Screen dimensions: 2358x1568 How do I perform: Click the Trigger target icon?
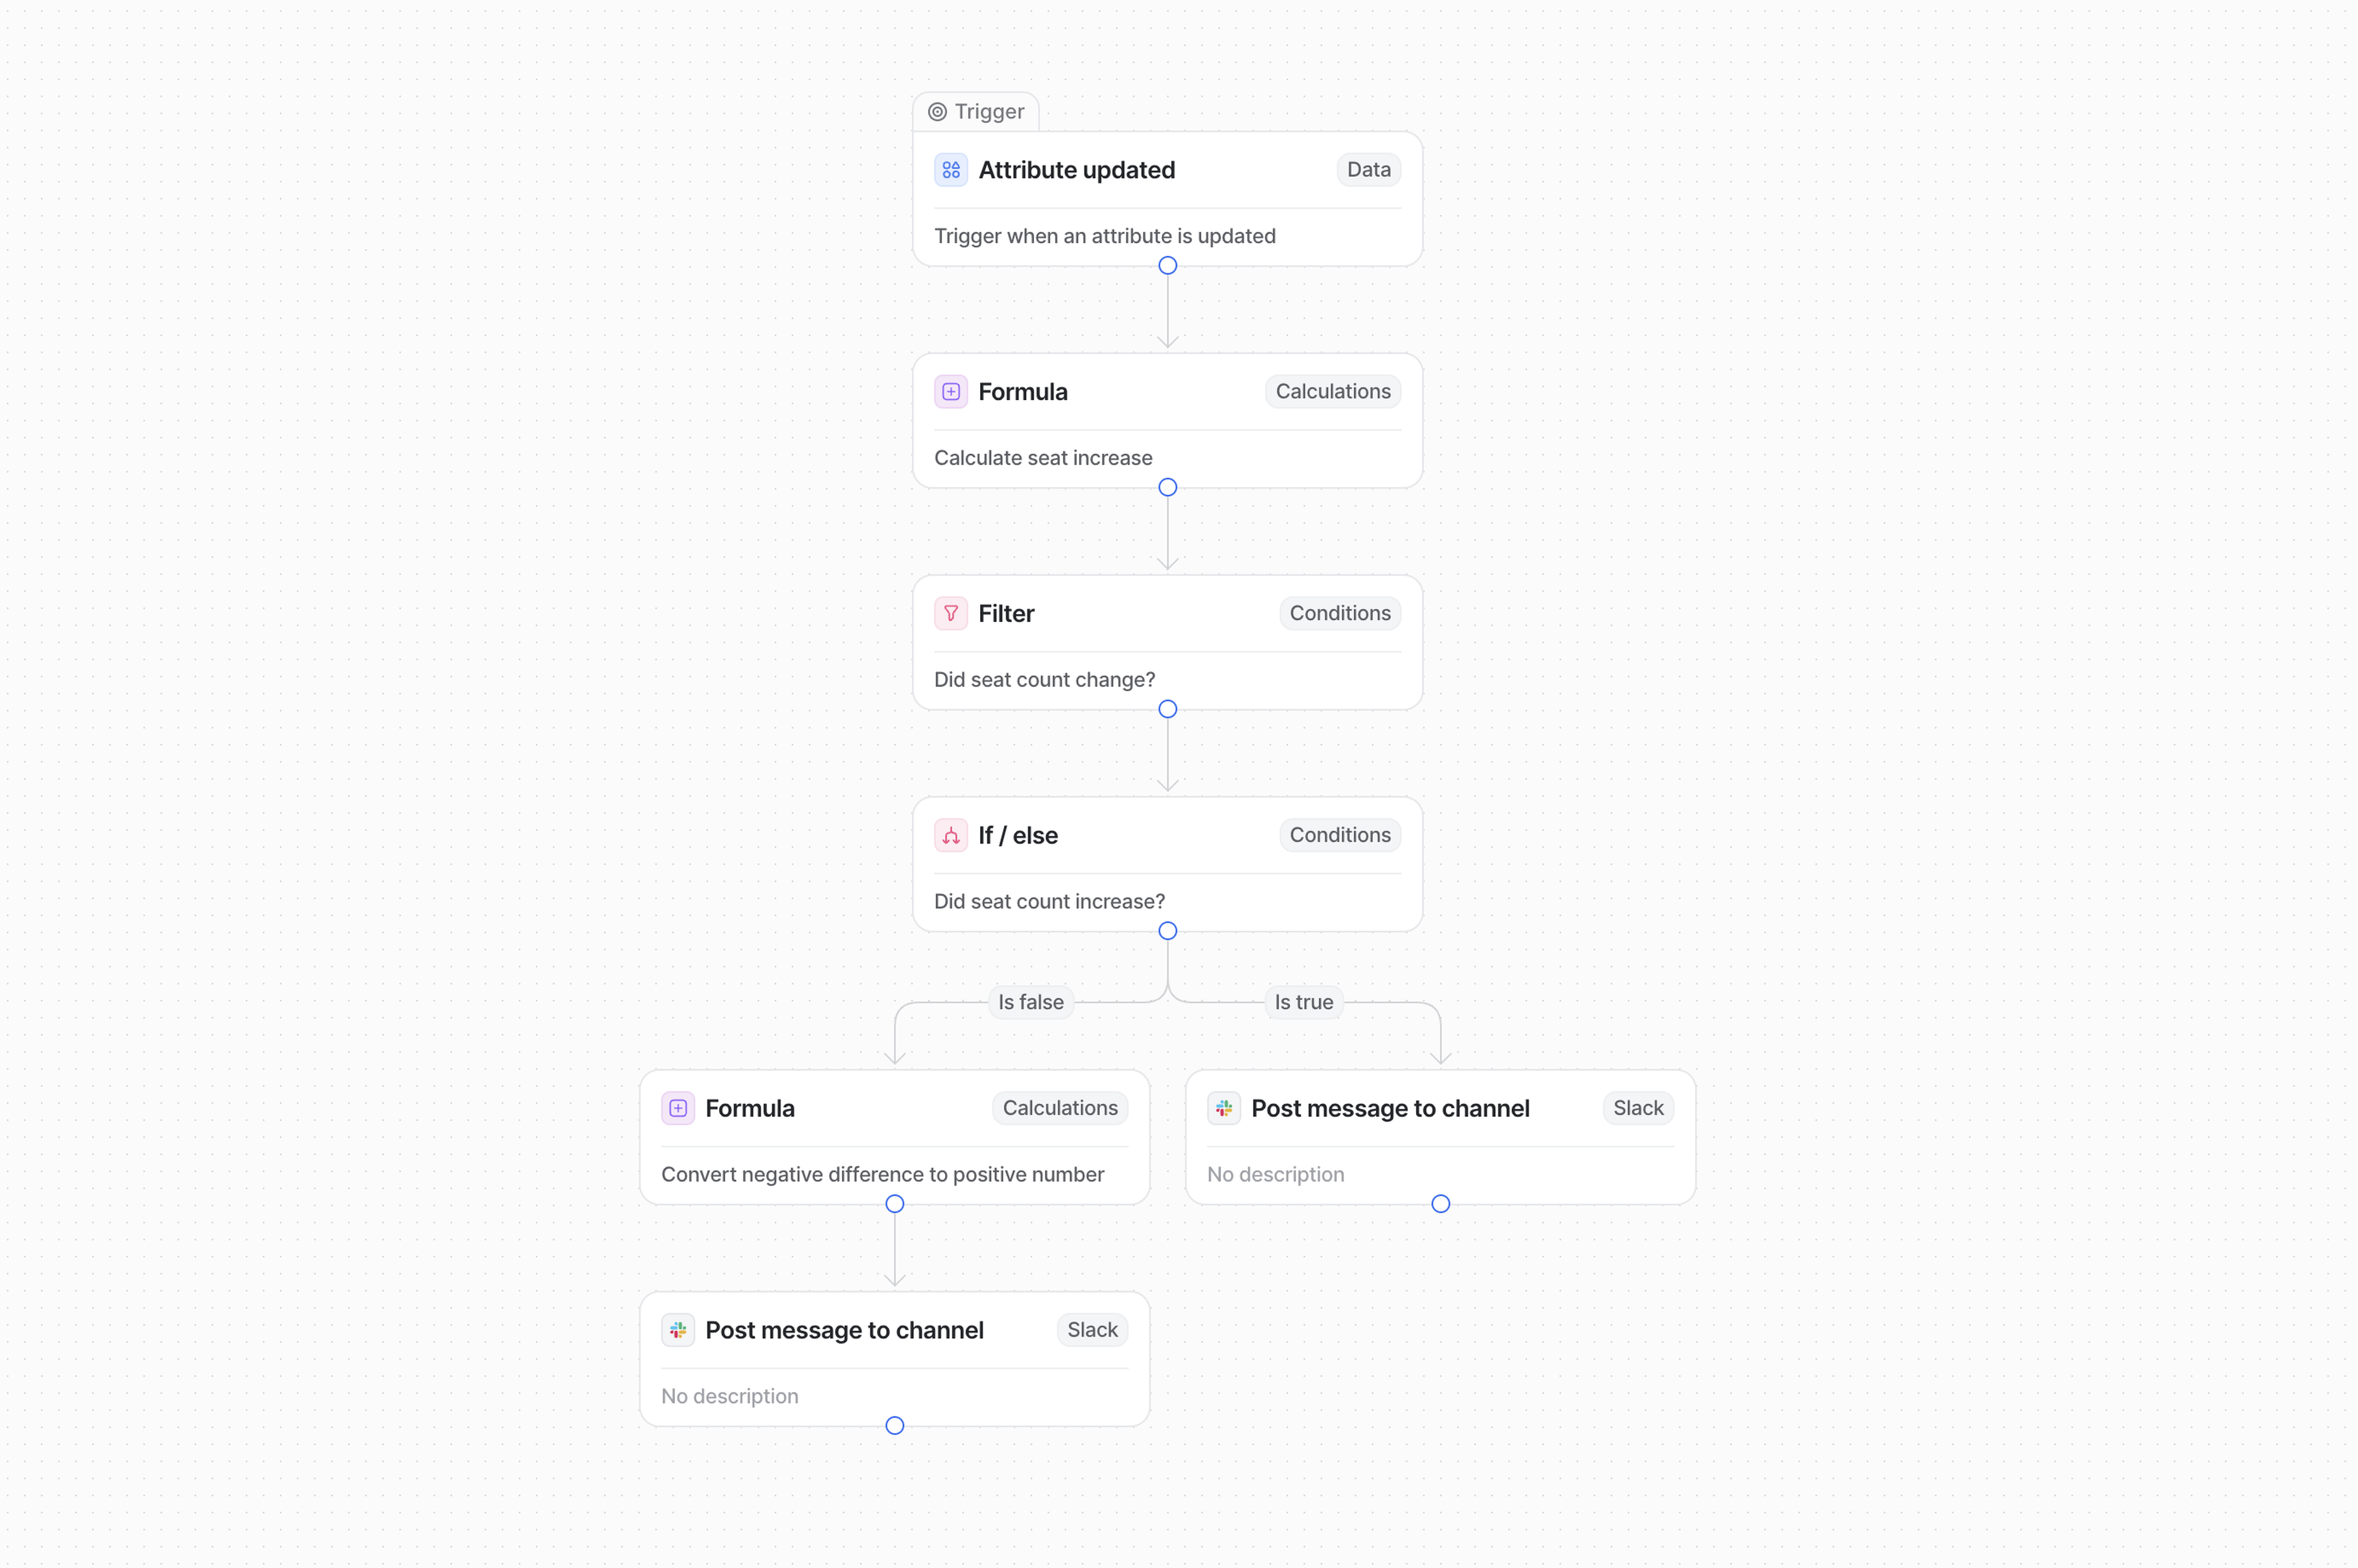click(937, 112)
